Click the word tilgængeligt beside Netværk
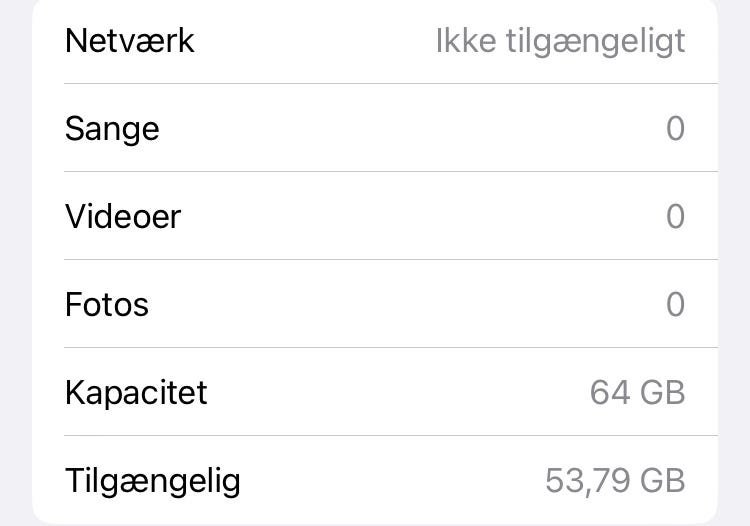The width and height of the screenshot is (750, 526). 593,42
